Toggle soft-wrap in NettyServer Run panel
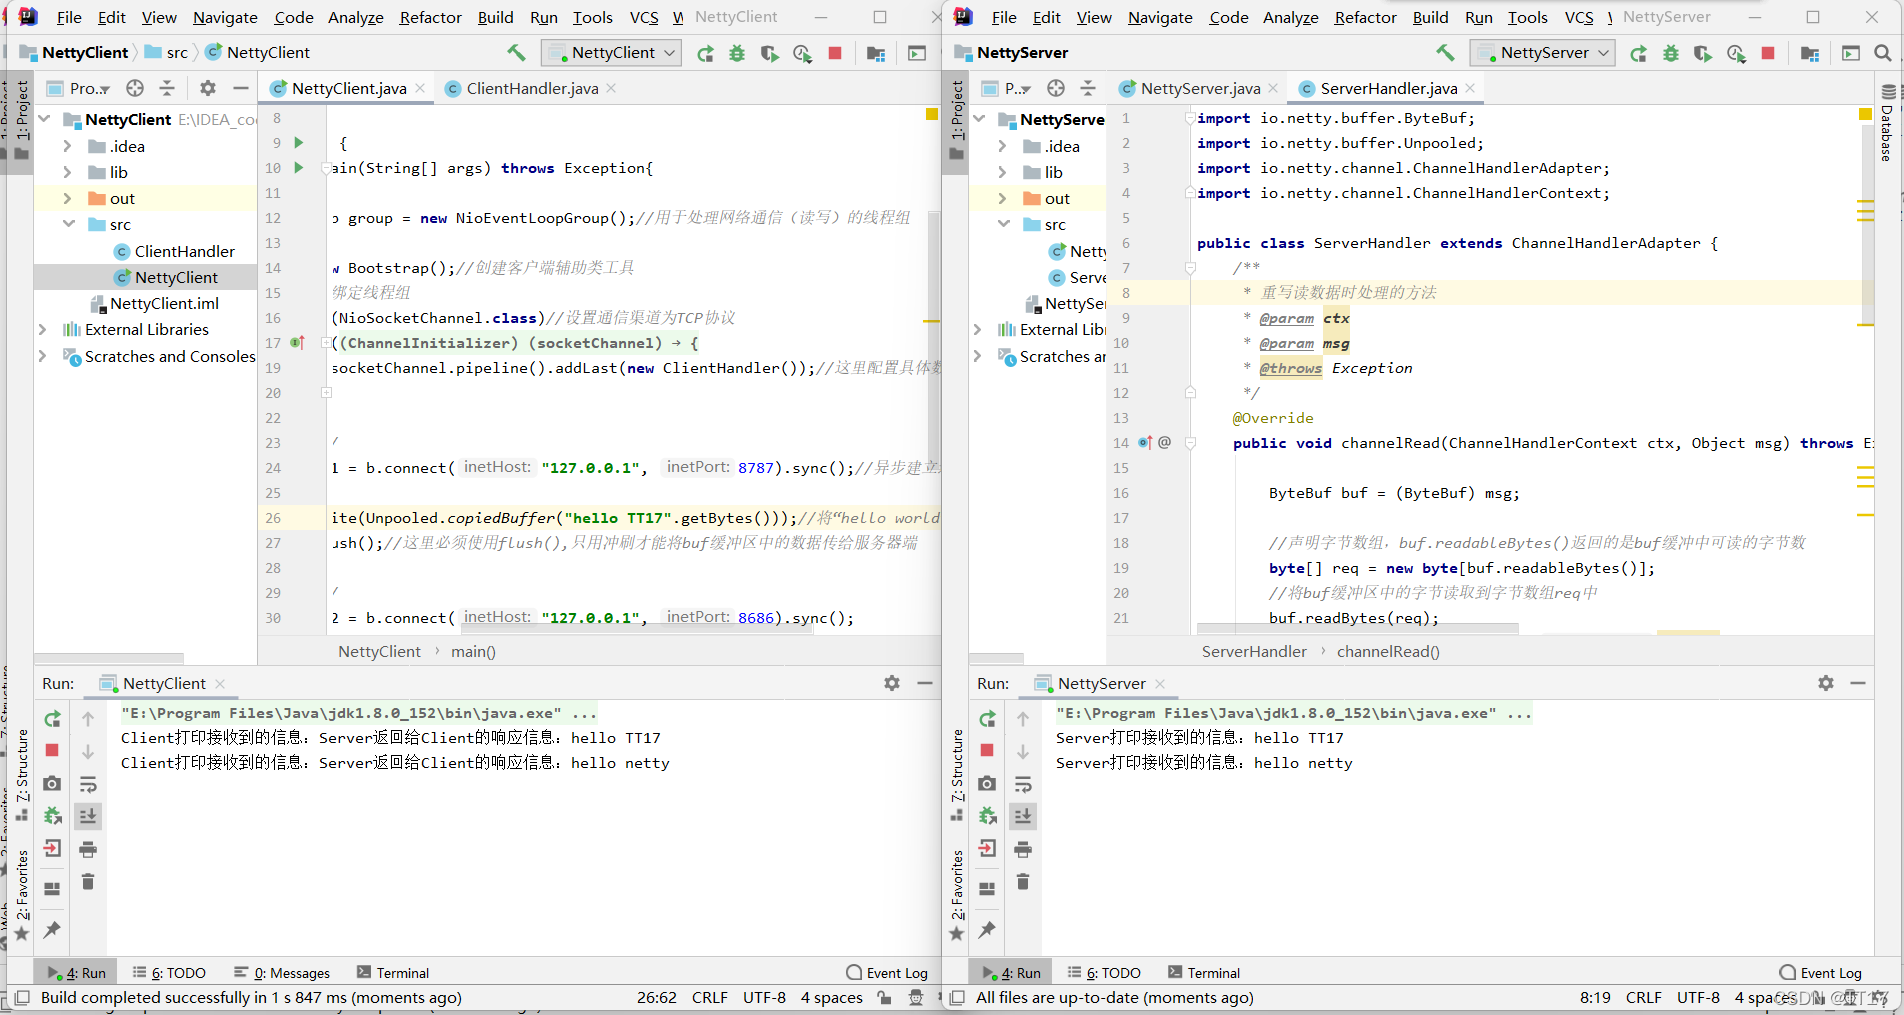The width and height of the screenshot is (1904, 1015). point(1023,784)
